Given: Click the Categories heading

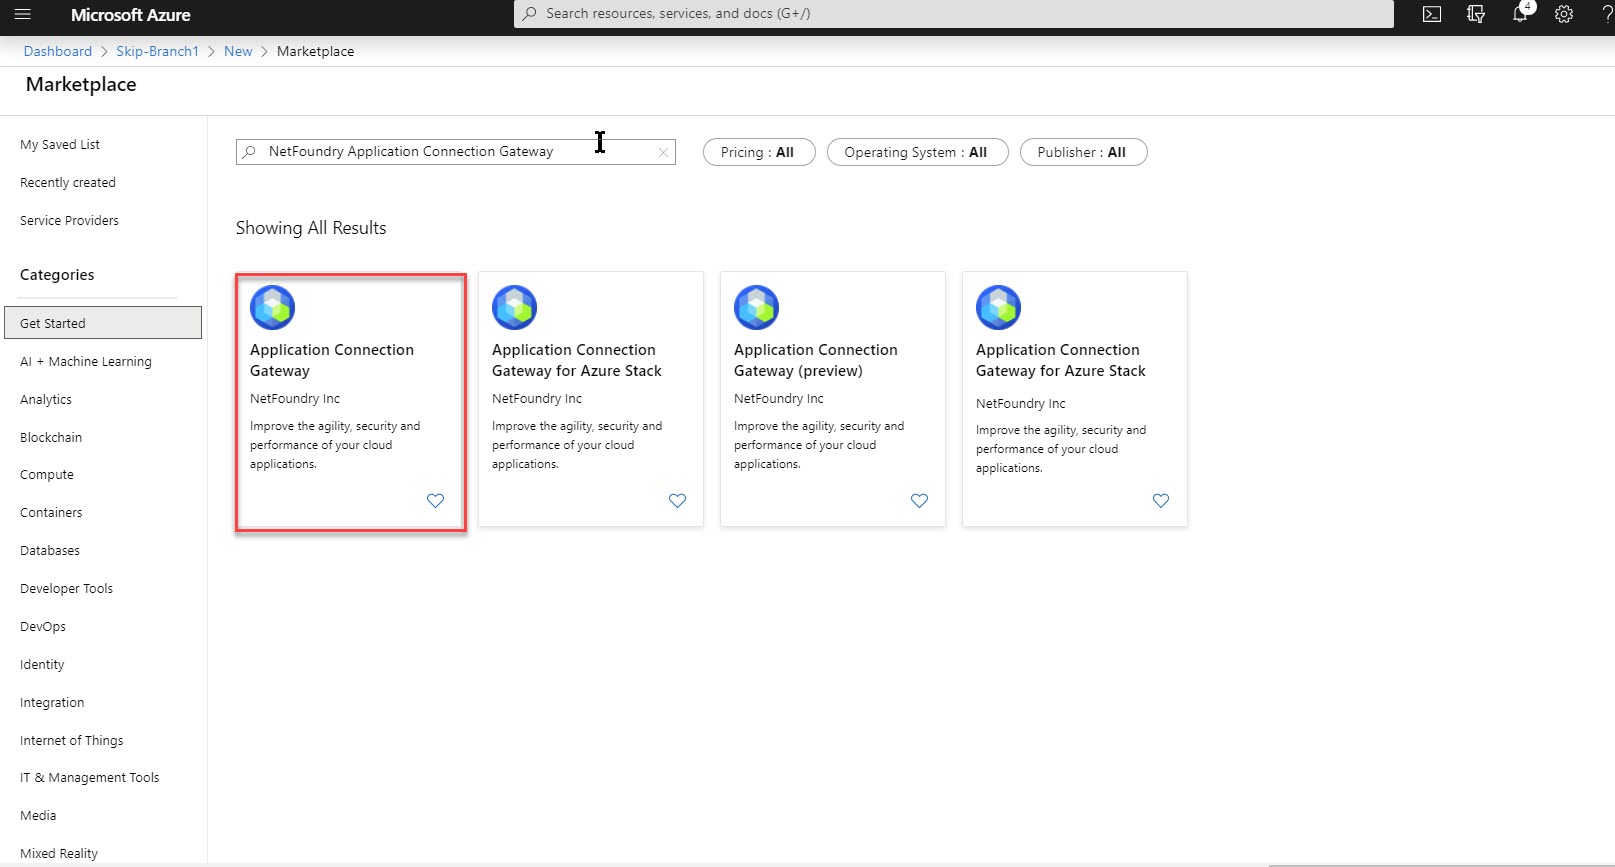Looking at the screenshot, I should coord(57,275).
